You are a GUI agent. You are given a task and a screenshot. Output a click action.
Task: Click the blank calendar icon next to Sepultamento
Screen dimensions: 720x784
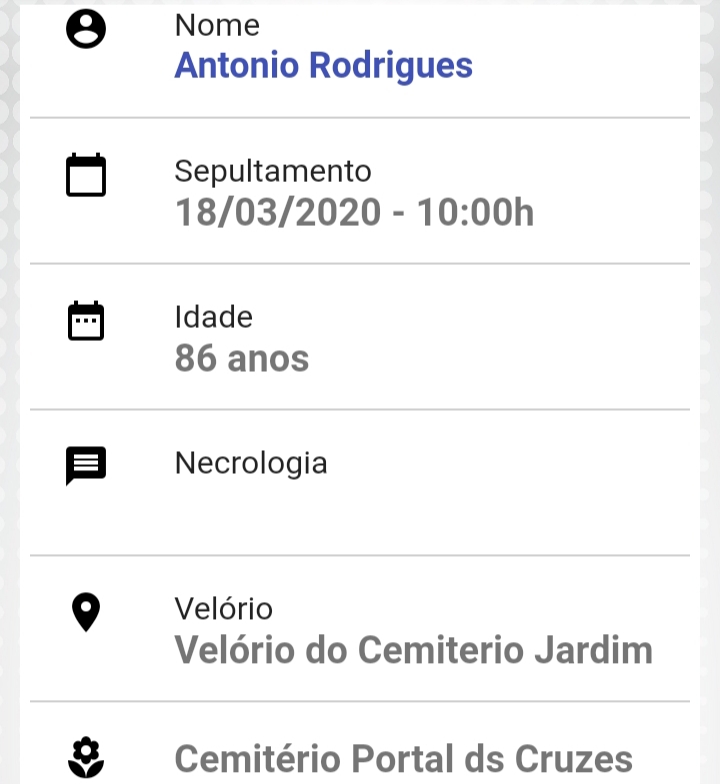(x=86, y=174)
